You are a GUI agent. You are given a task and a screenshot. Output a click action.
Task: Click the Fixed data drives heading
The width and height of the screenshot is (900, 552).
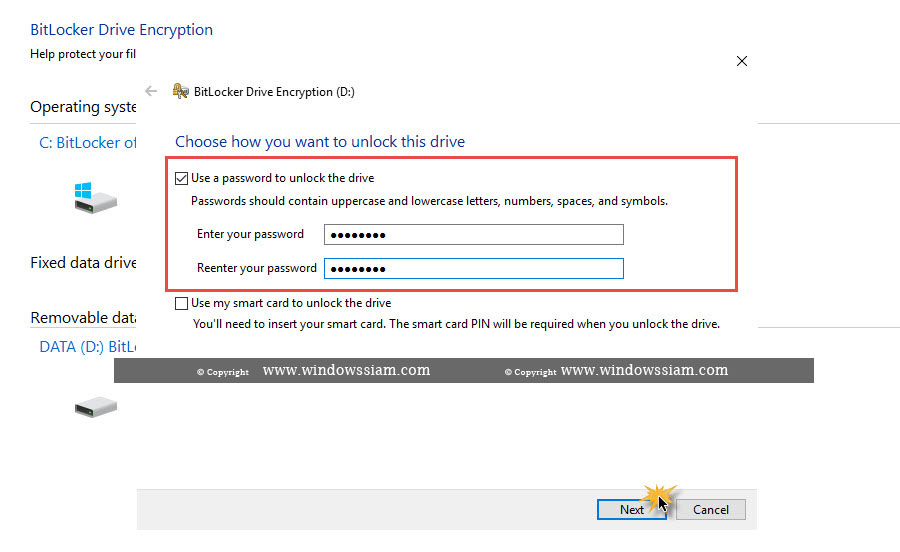point(83,263)
